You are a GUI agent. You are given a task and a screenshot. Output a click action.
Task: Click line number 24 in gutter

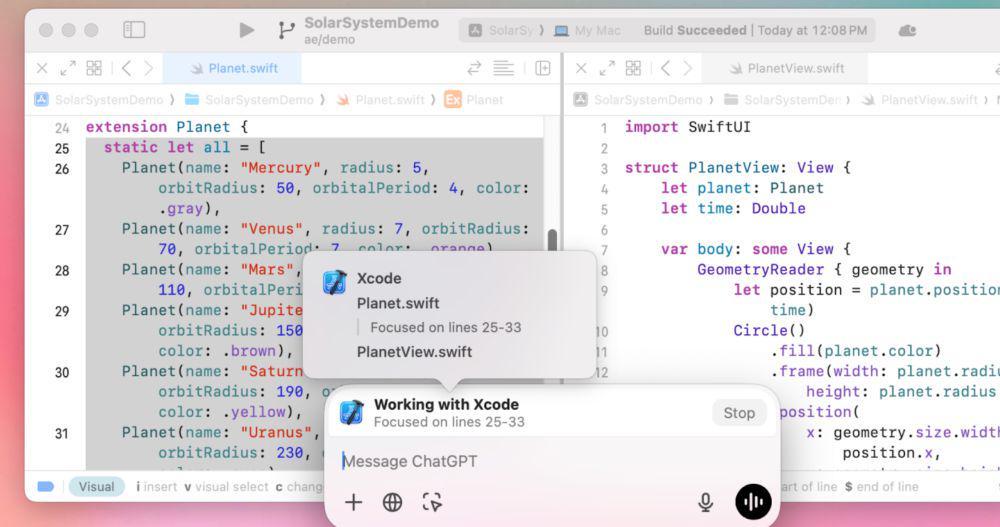[x=62, y=128]
